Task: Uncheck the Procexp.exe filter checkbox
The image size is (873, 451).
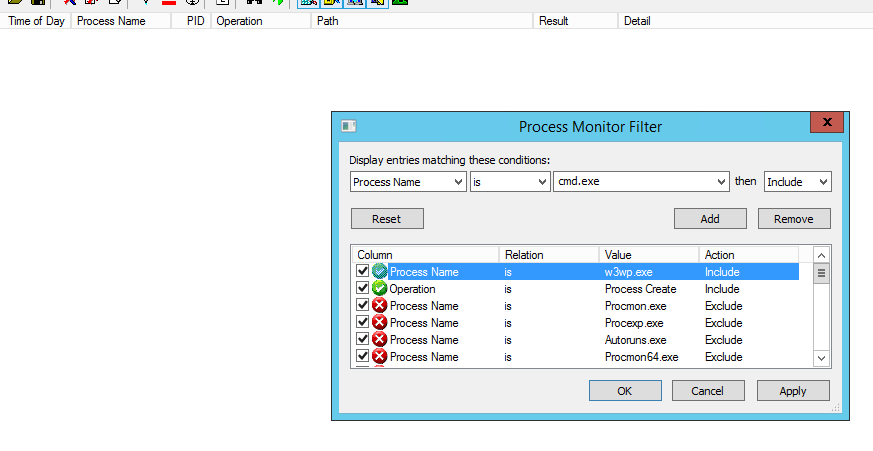Action: (x=362, y=323)
